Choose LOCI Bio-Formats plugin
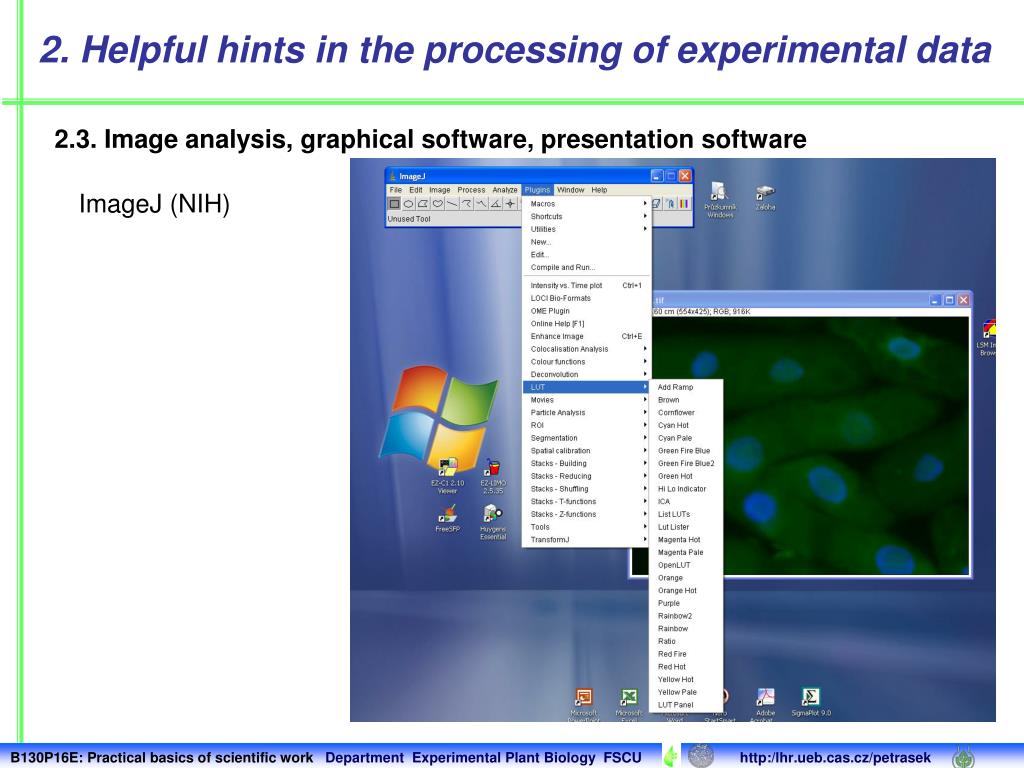 click(587, 298)
